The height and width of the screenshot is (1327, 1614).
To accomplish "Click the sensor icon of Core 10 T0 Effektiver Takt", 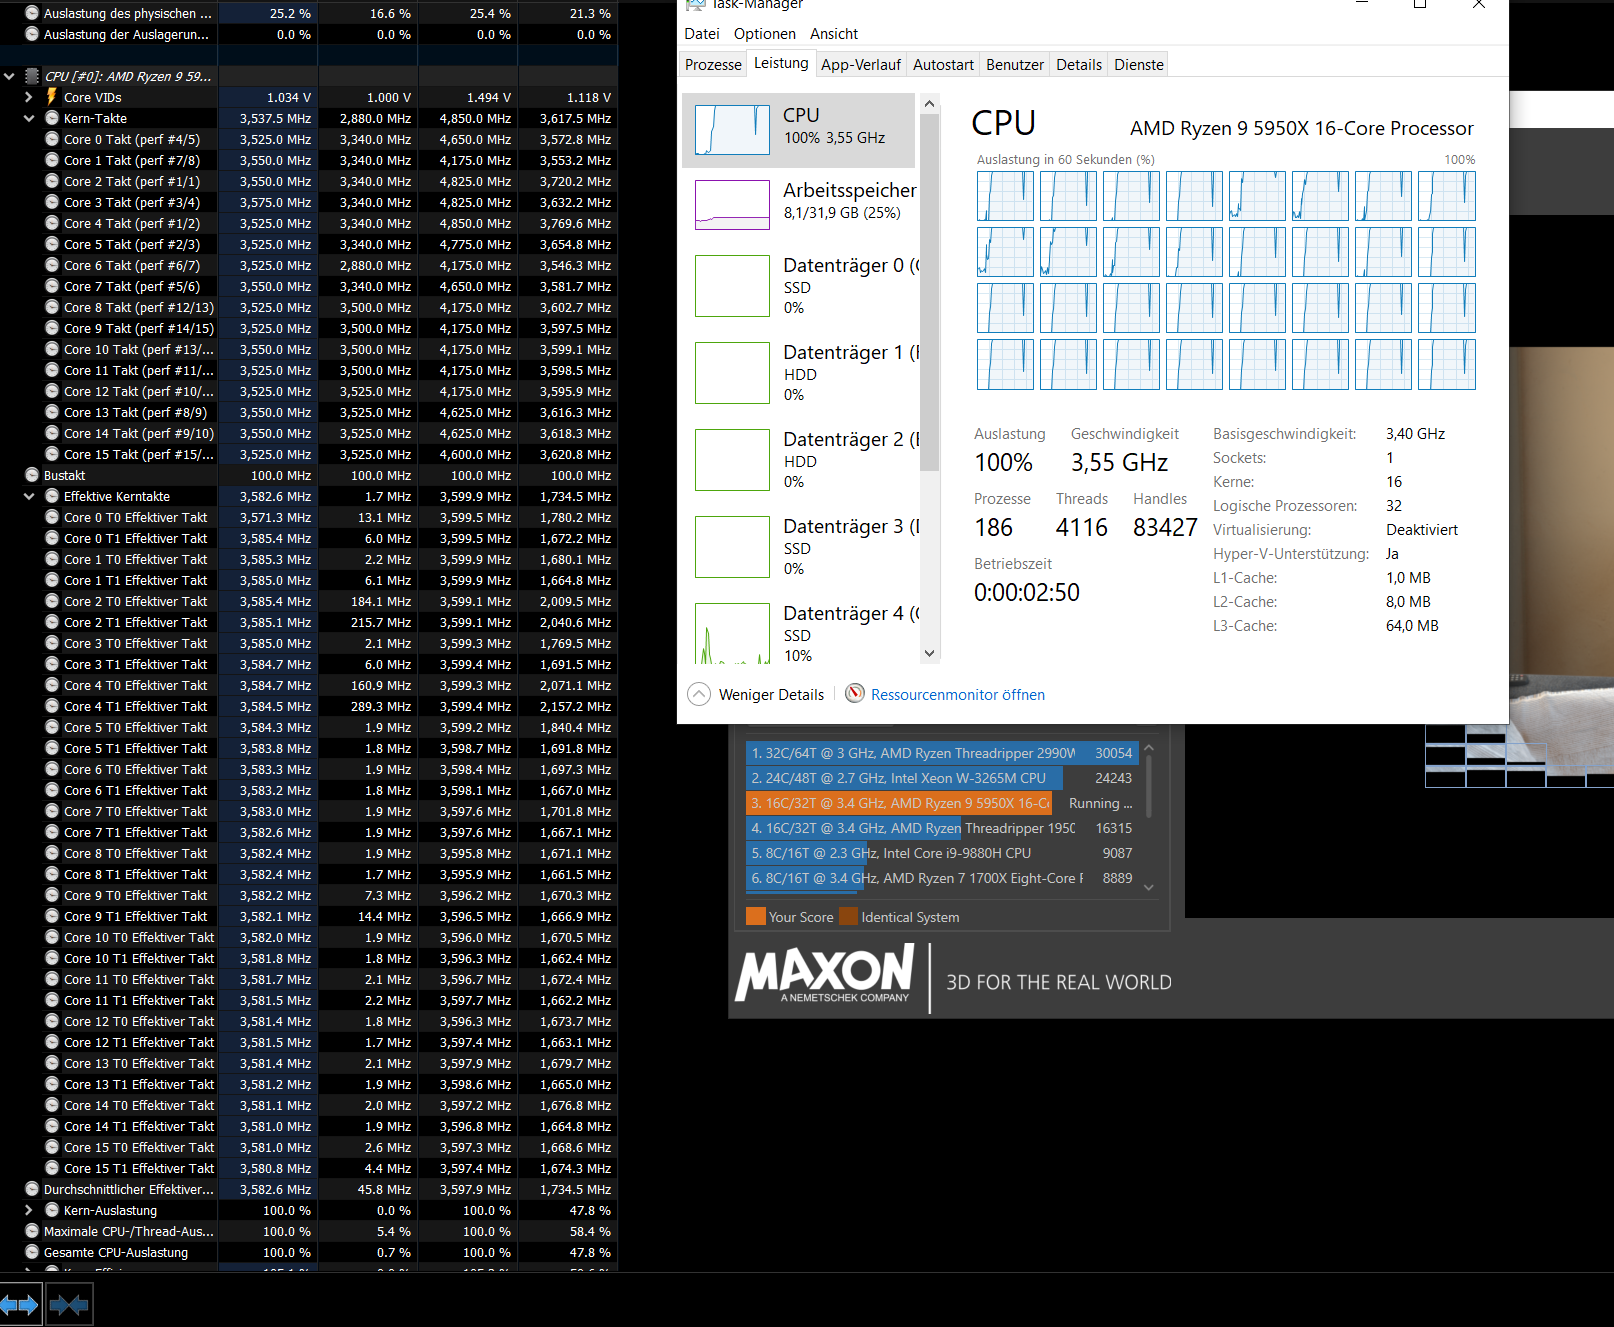I will point(52,937).
